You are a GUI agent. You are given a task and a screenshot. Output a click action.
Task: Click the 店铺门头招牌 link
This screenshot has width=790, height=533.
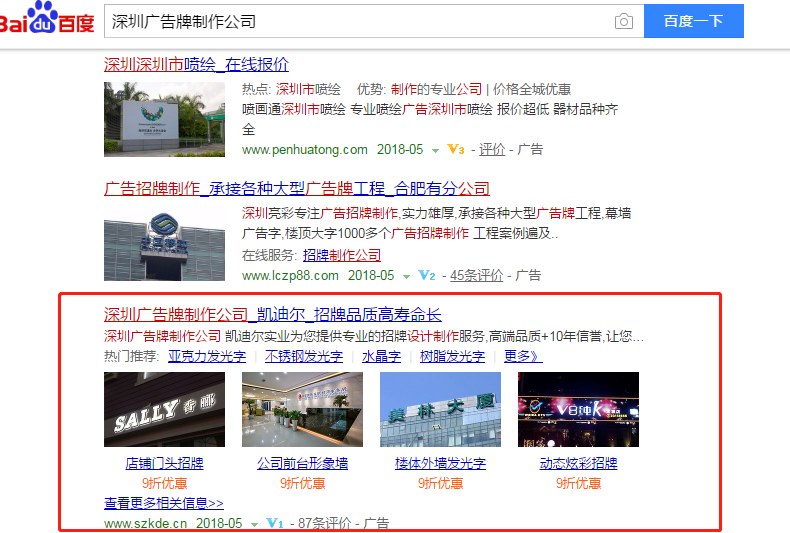coord(164,463)
